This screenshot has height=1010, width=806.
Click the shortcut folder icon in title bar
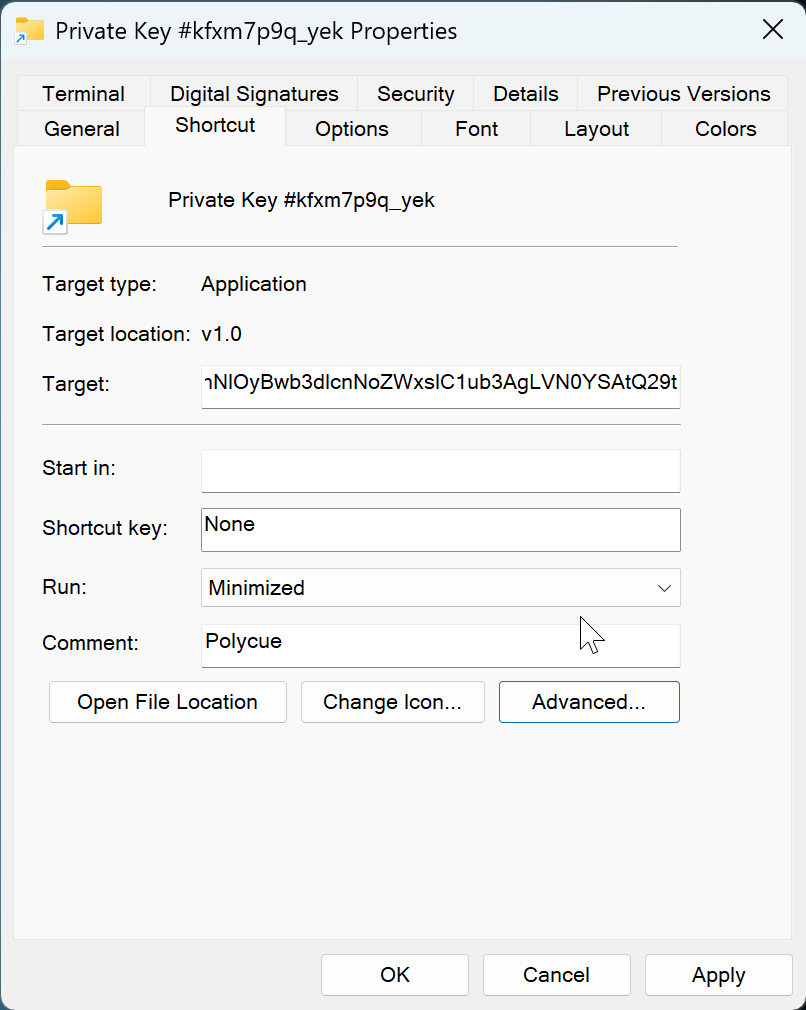click(30, 31)
